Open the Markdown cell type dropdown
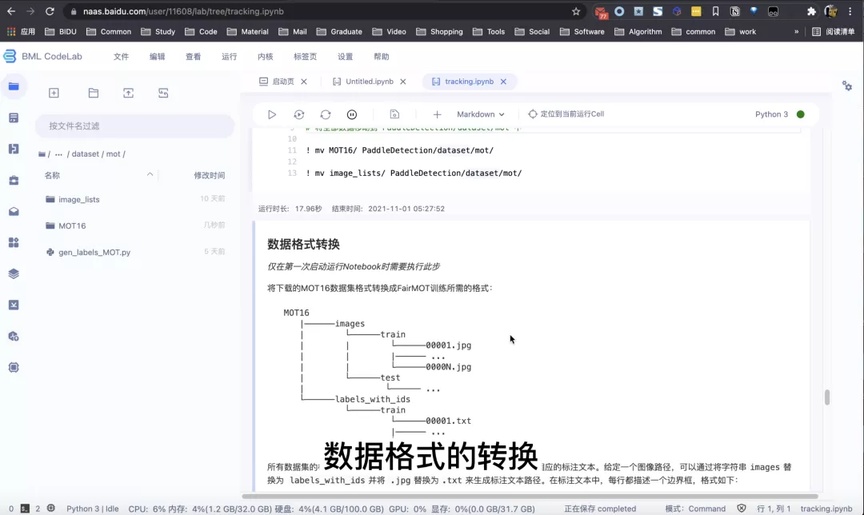864x515 pixels. [x=480, y=115]
